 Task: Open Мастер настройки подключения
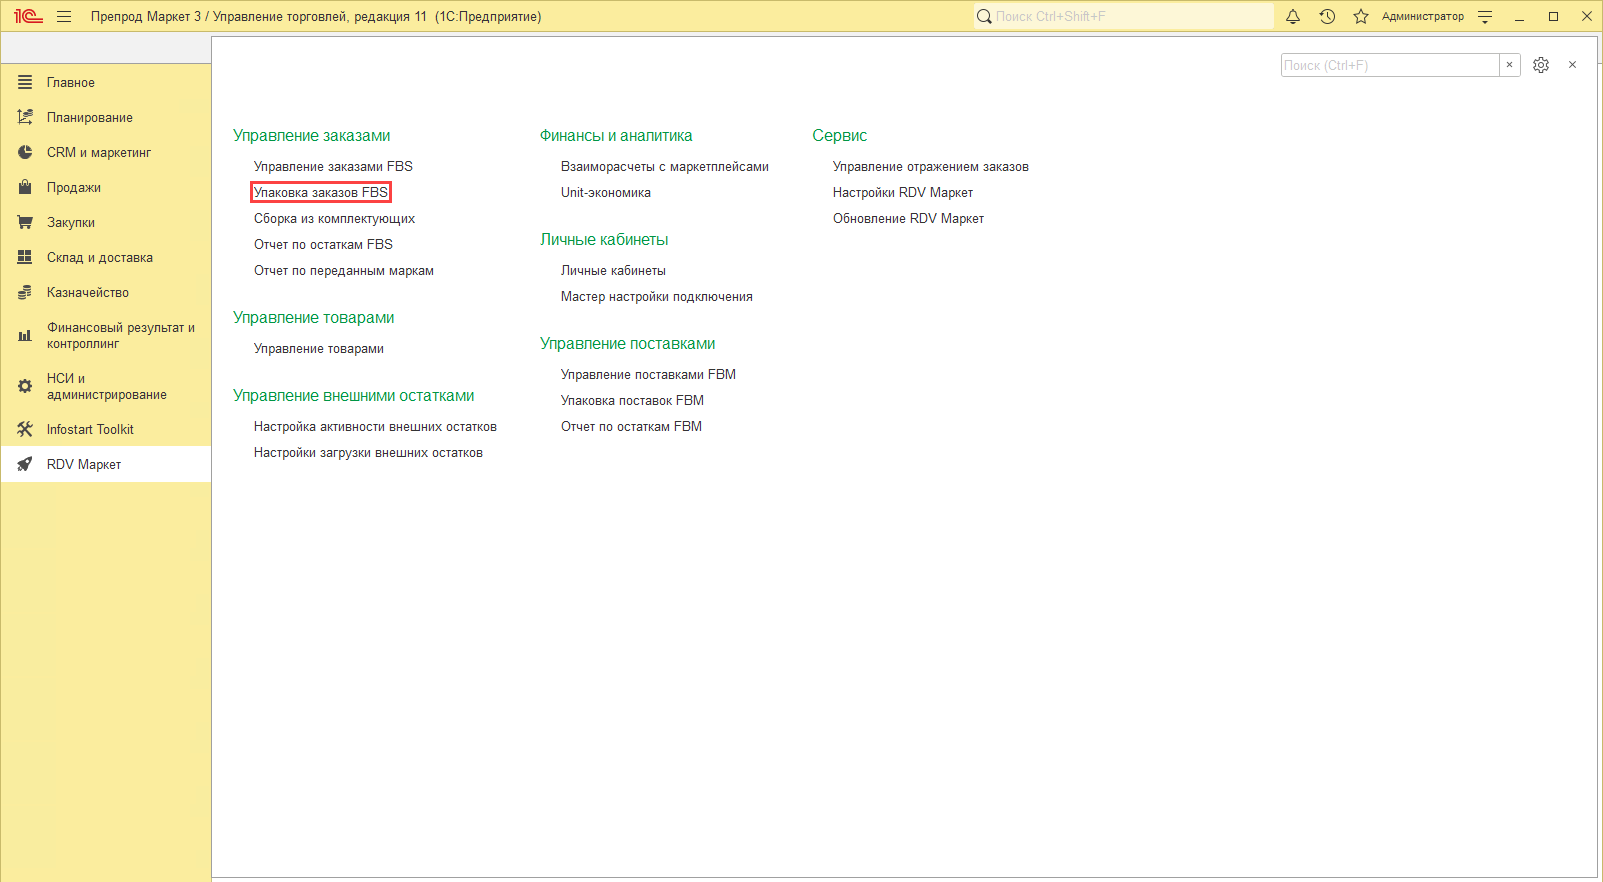(656, 297)
